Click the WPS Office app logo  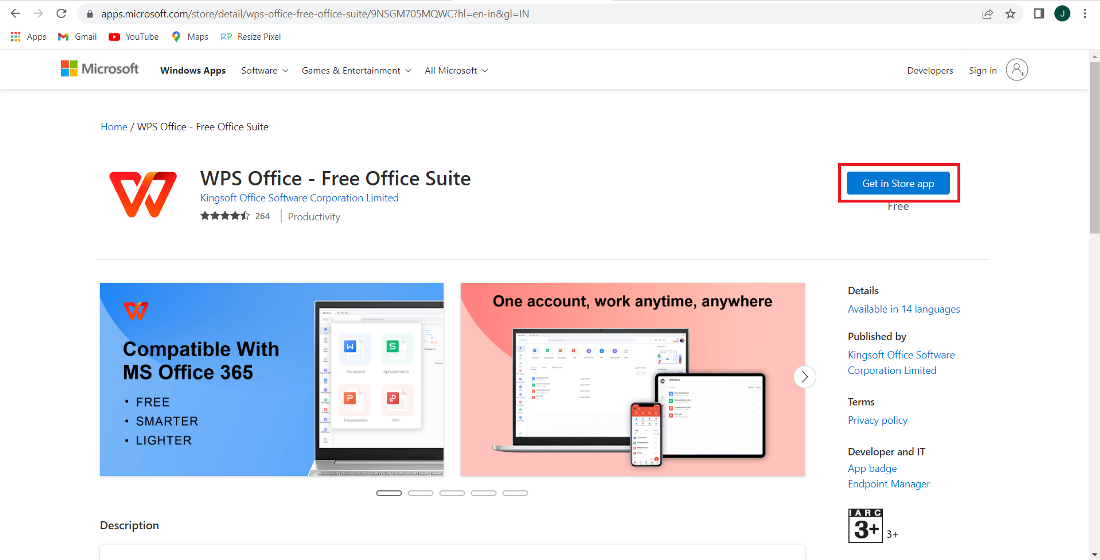click(143, 194)
